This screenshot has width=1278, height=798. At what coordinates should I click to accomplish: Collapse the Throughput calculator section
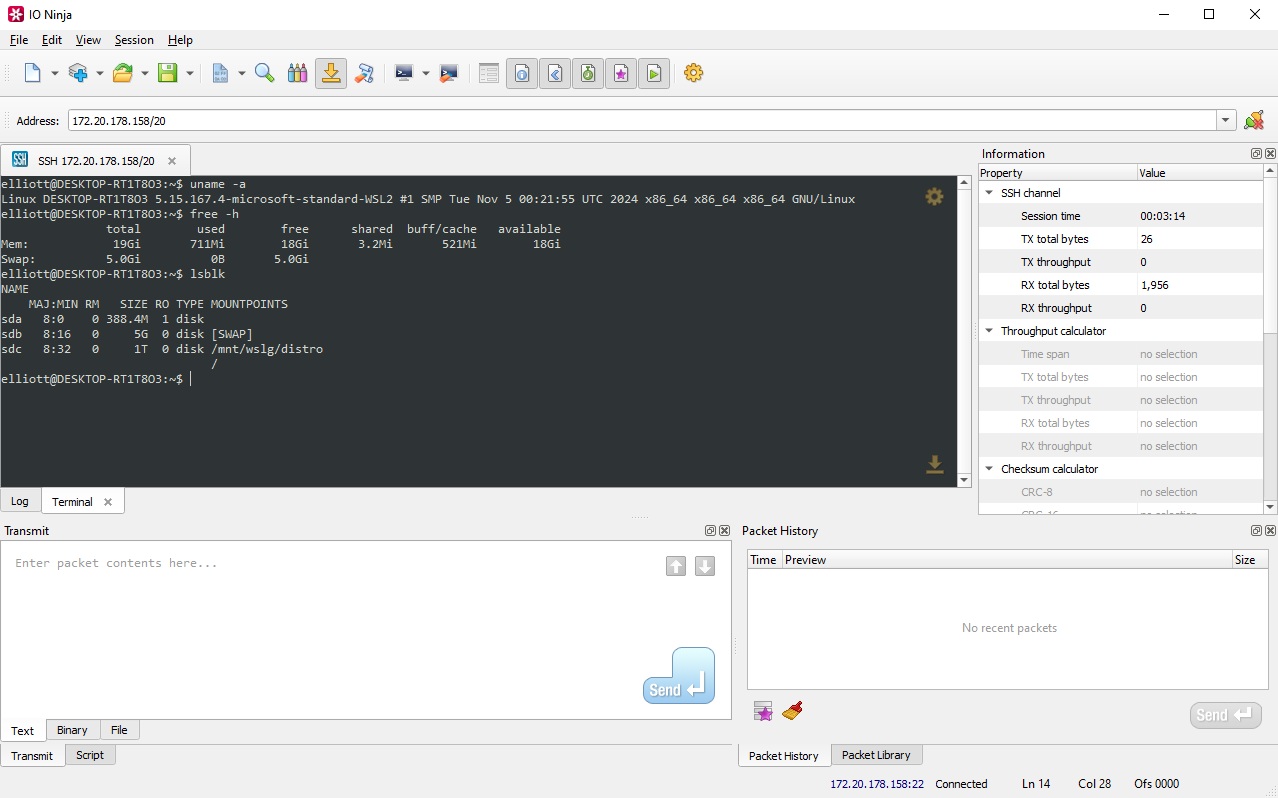(989, 331)
